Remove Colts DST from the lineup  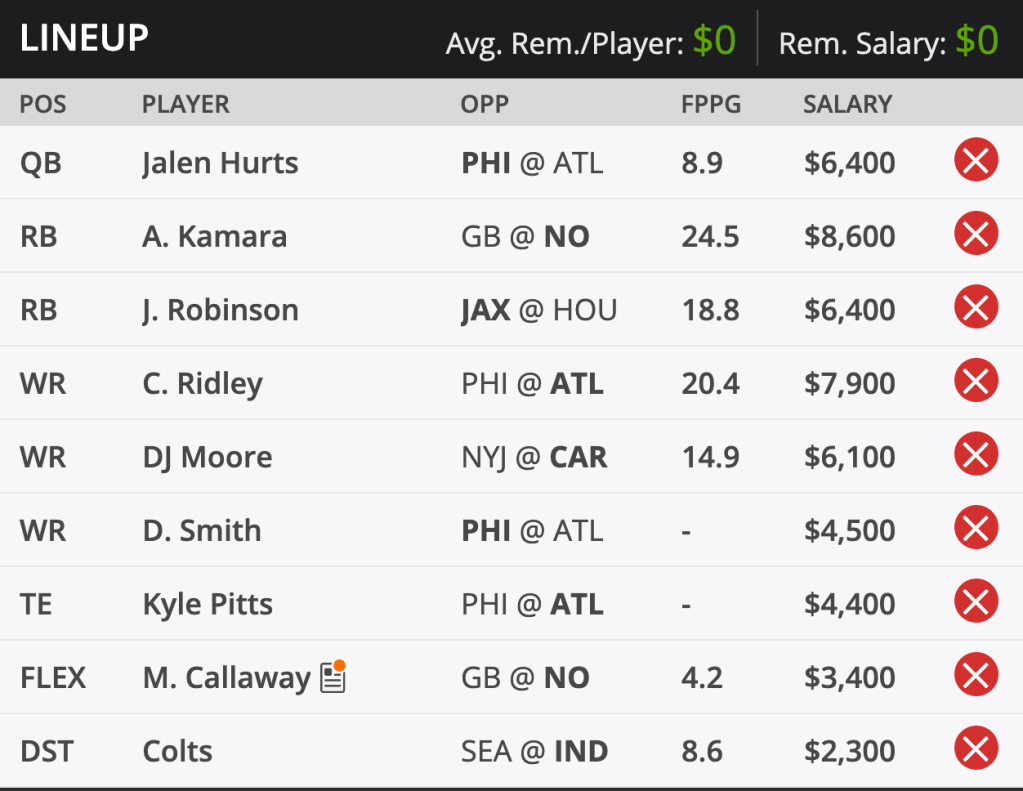(976, 750)
